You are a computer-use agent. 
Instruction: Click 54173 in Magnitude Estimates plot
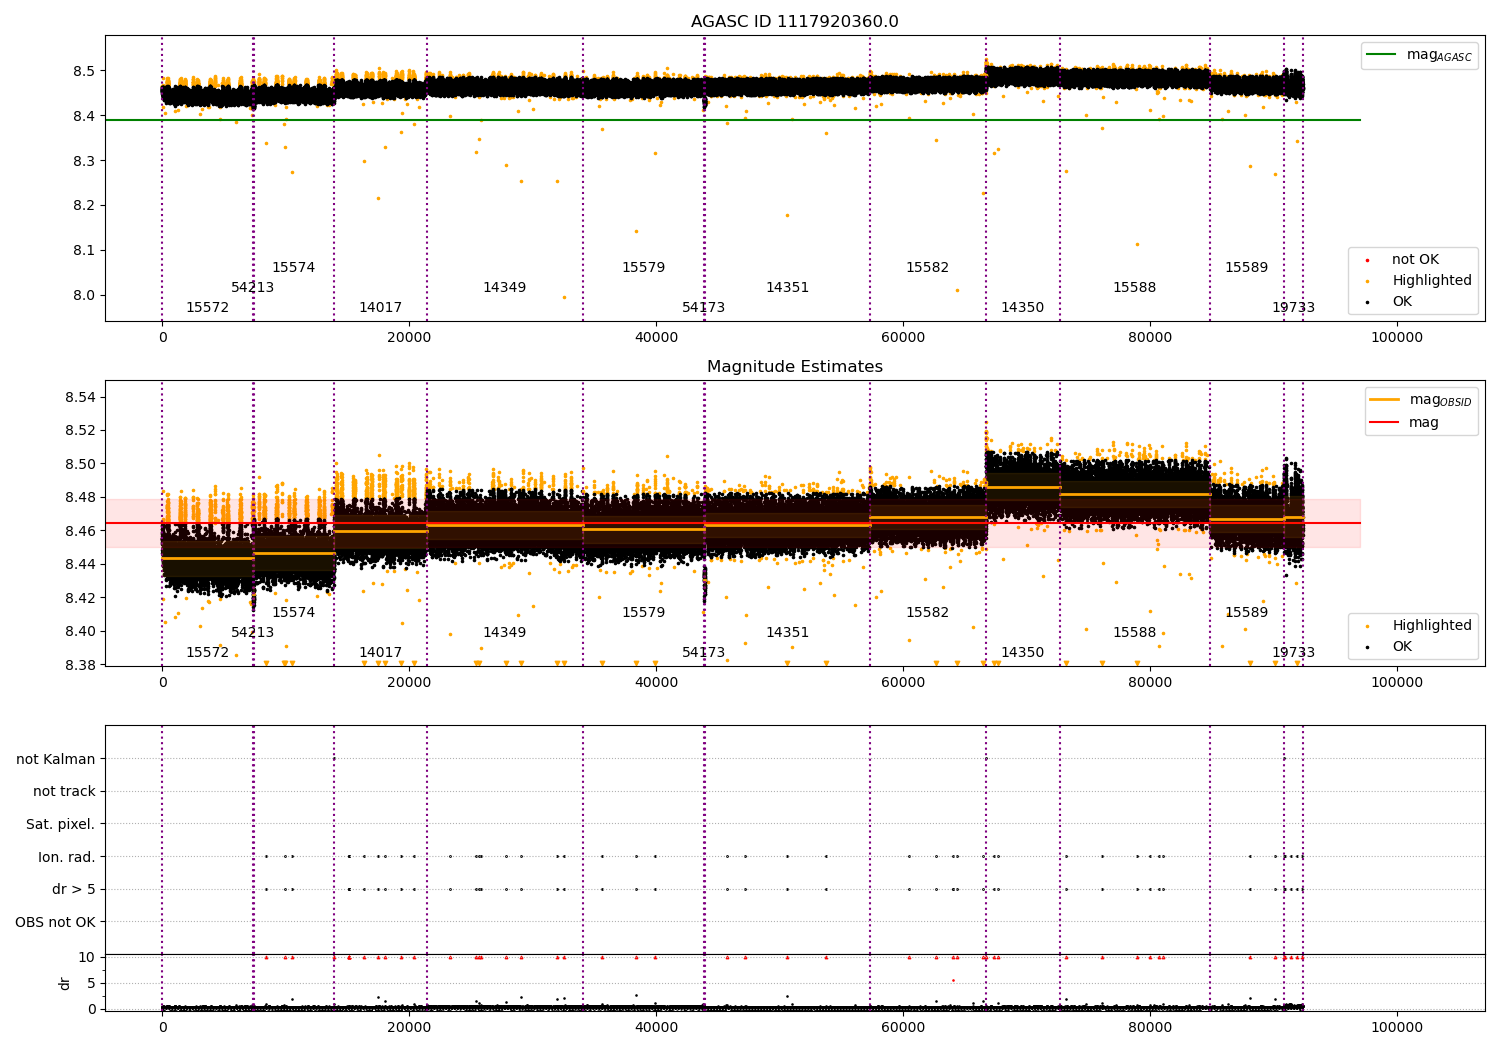(x=703, y=653)
